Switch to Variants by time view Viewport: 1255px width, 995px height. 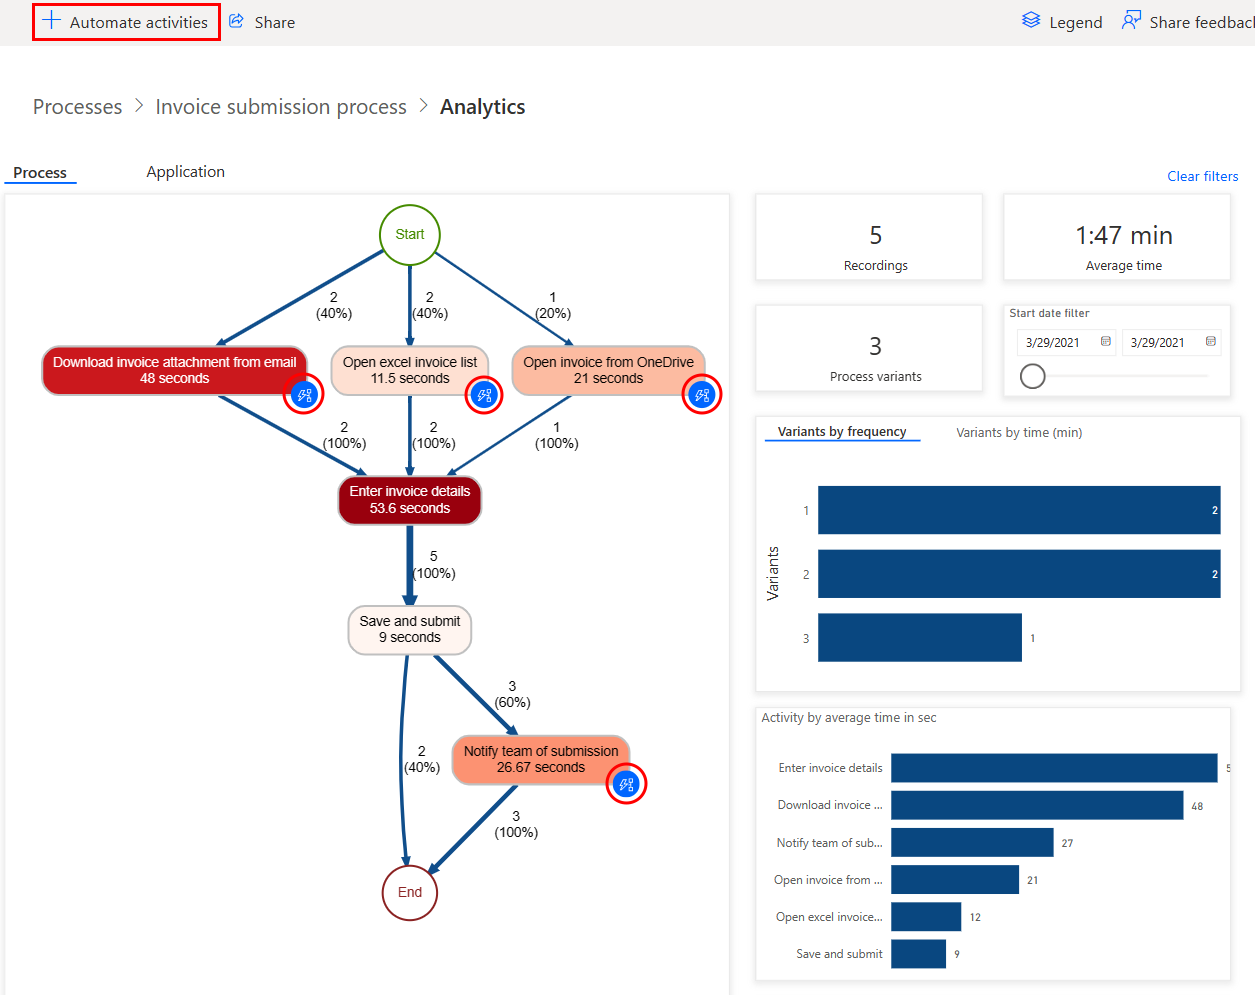(1018, 432)
